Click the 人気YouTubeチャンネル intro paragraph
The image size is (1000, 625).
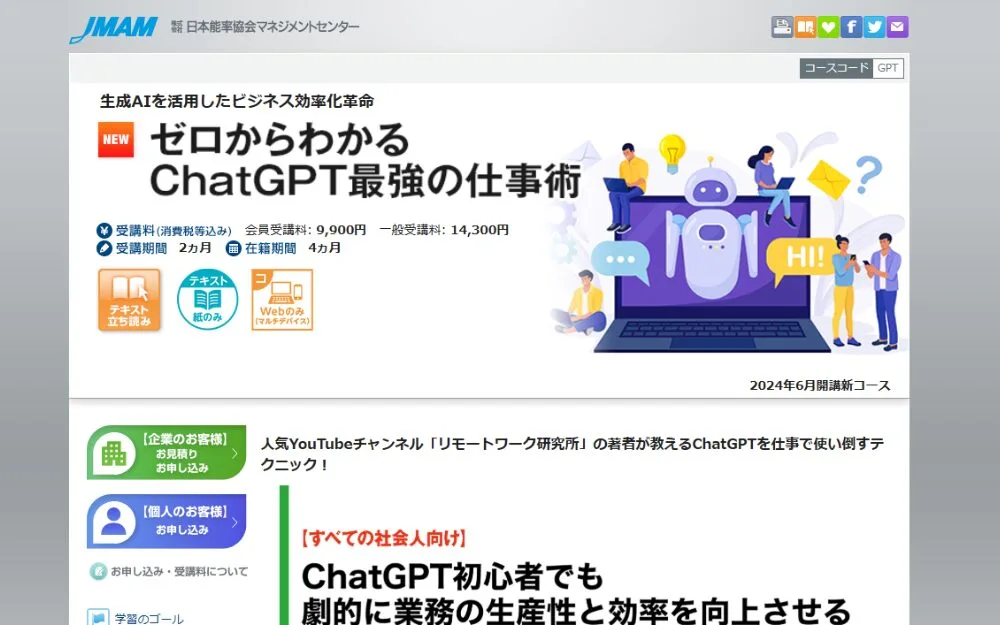572,453
